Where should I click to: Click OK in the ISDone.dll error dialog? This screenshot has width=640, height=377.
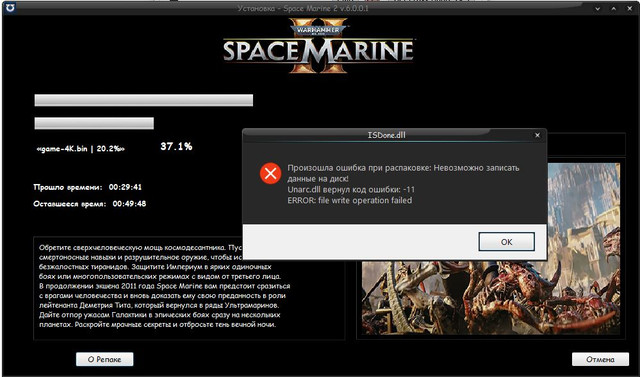click(x=507, y=242)
